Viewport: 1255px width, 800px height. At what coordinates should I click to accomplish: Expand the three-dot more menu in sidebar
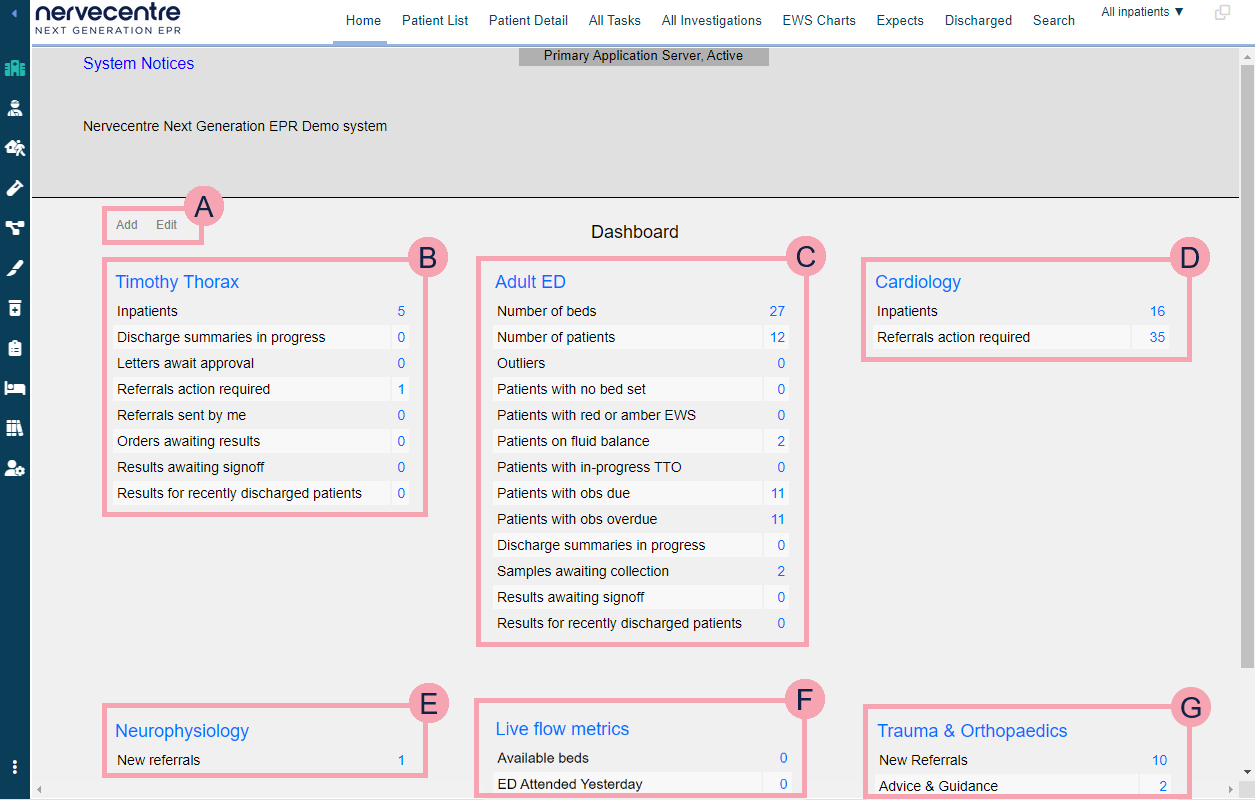(x=15, y=767)
